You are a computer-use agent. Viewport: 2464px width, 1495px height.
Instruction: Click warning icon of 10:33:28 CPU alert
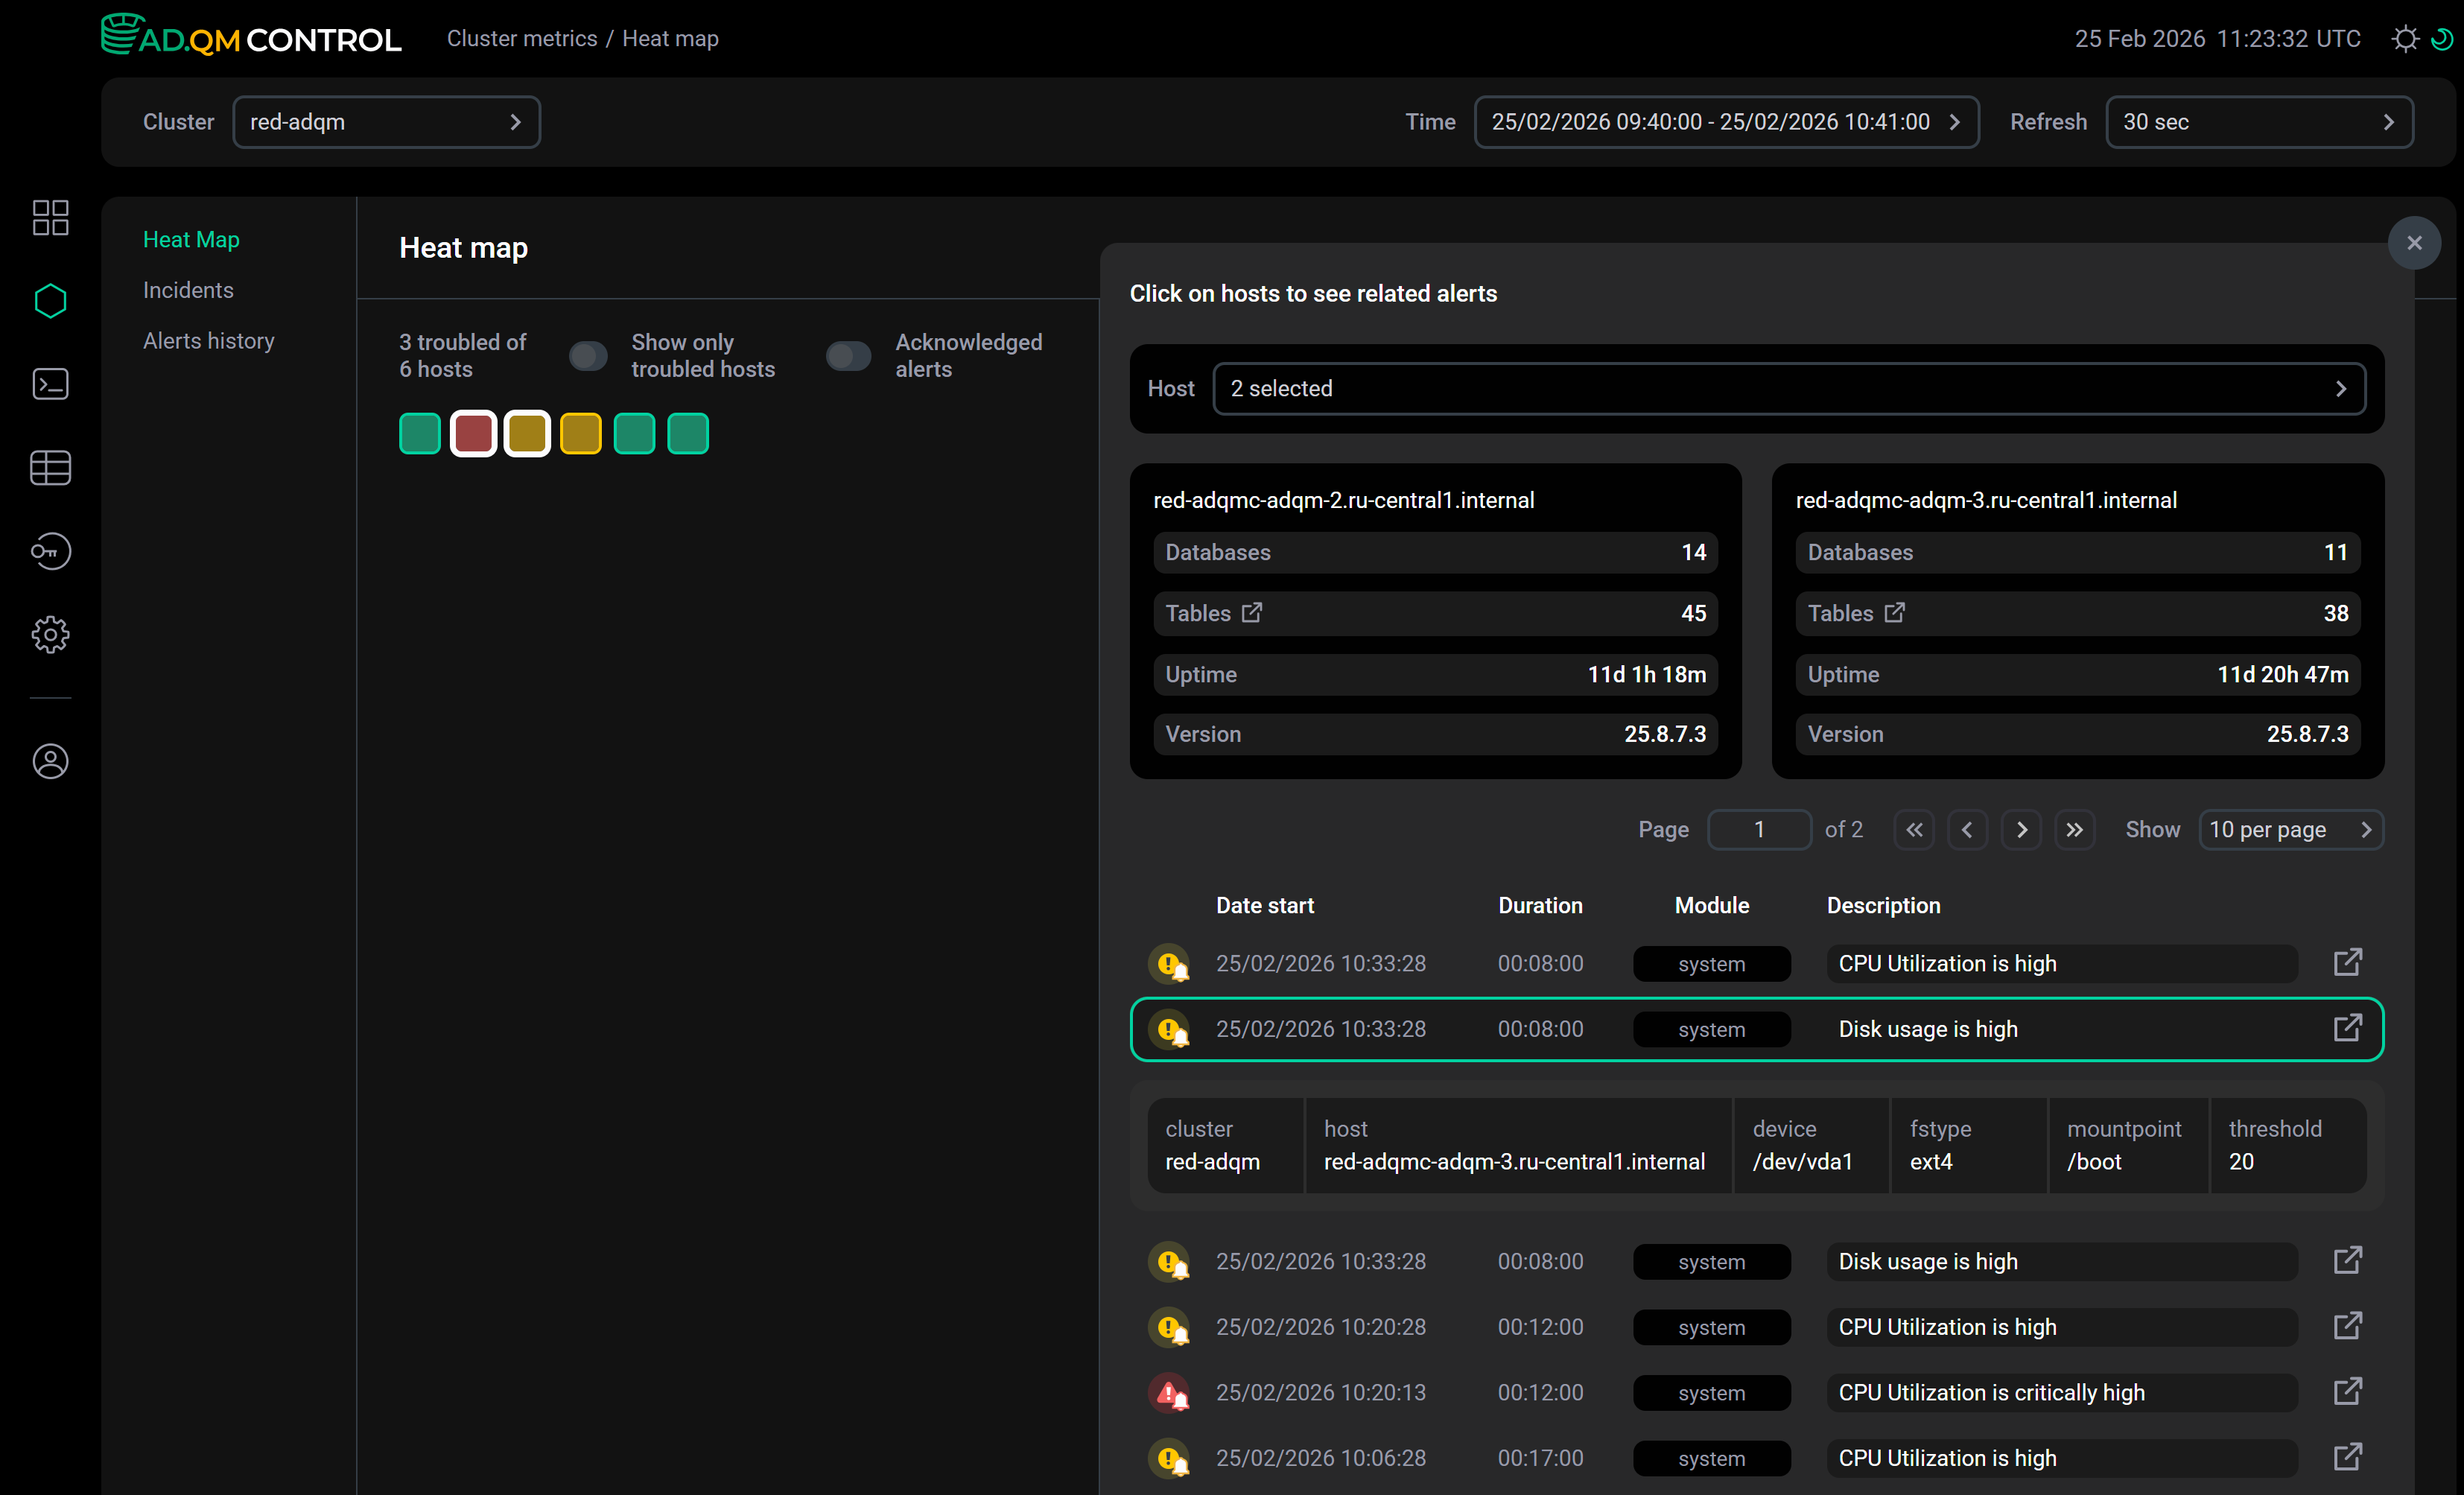click(x=1169, y=964)
